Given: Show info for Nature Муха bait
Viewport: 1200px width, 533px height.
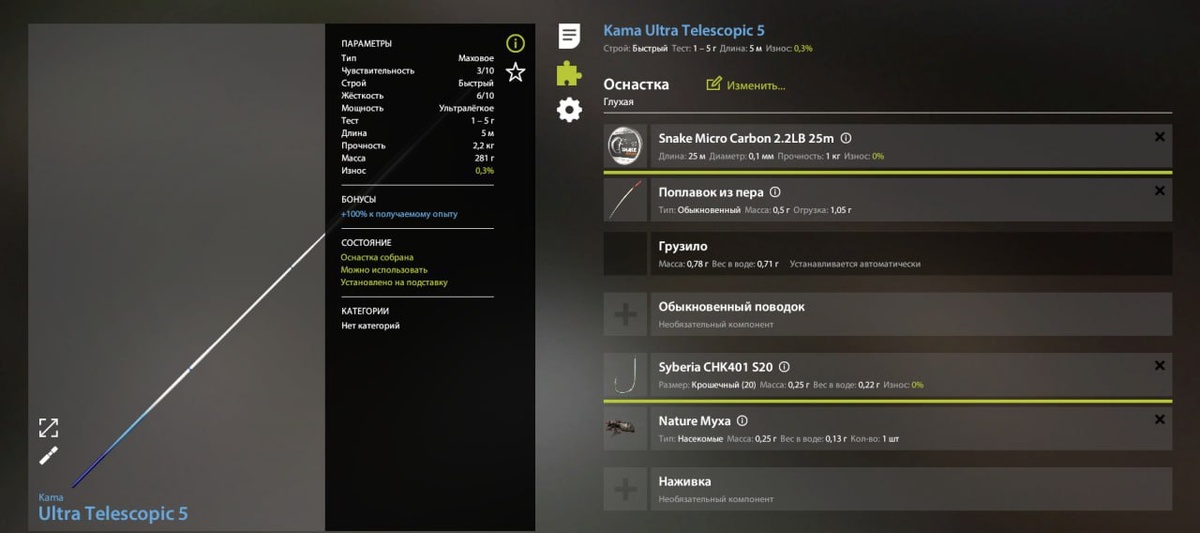Looking at the screenshot, I should (742, 421).
